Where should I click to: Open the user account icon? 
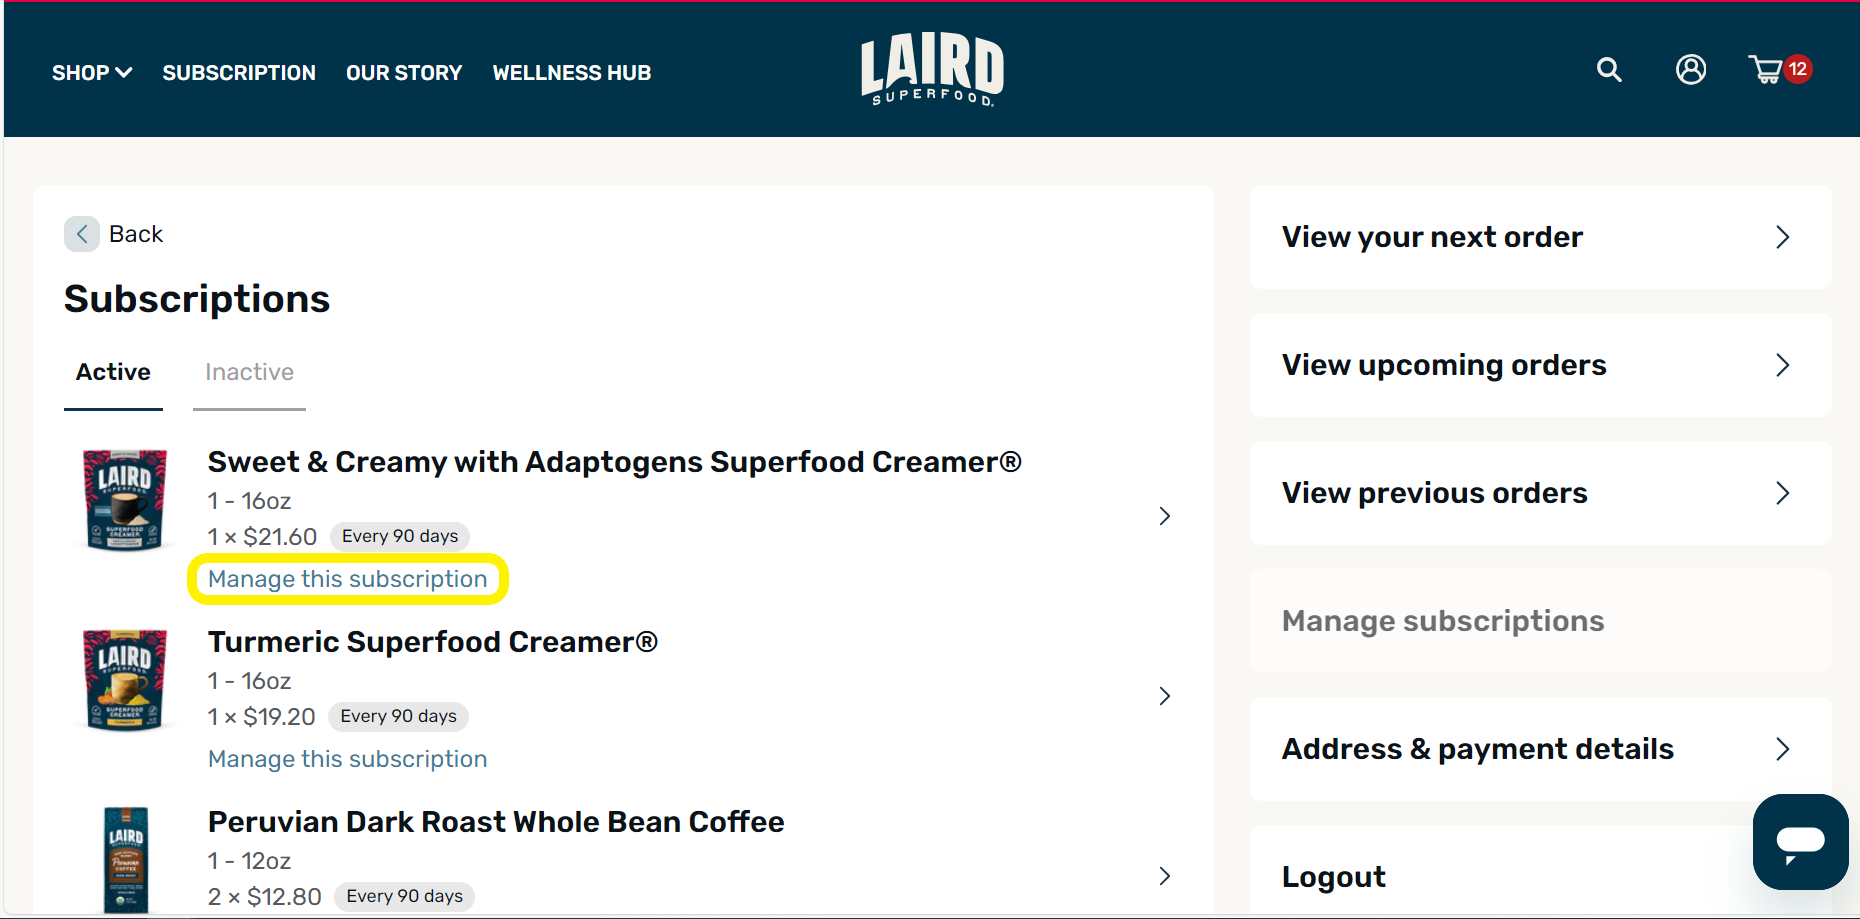pyautogui.click(x=1690, y=70)
